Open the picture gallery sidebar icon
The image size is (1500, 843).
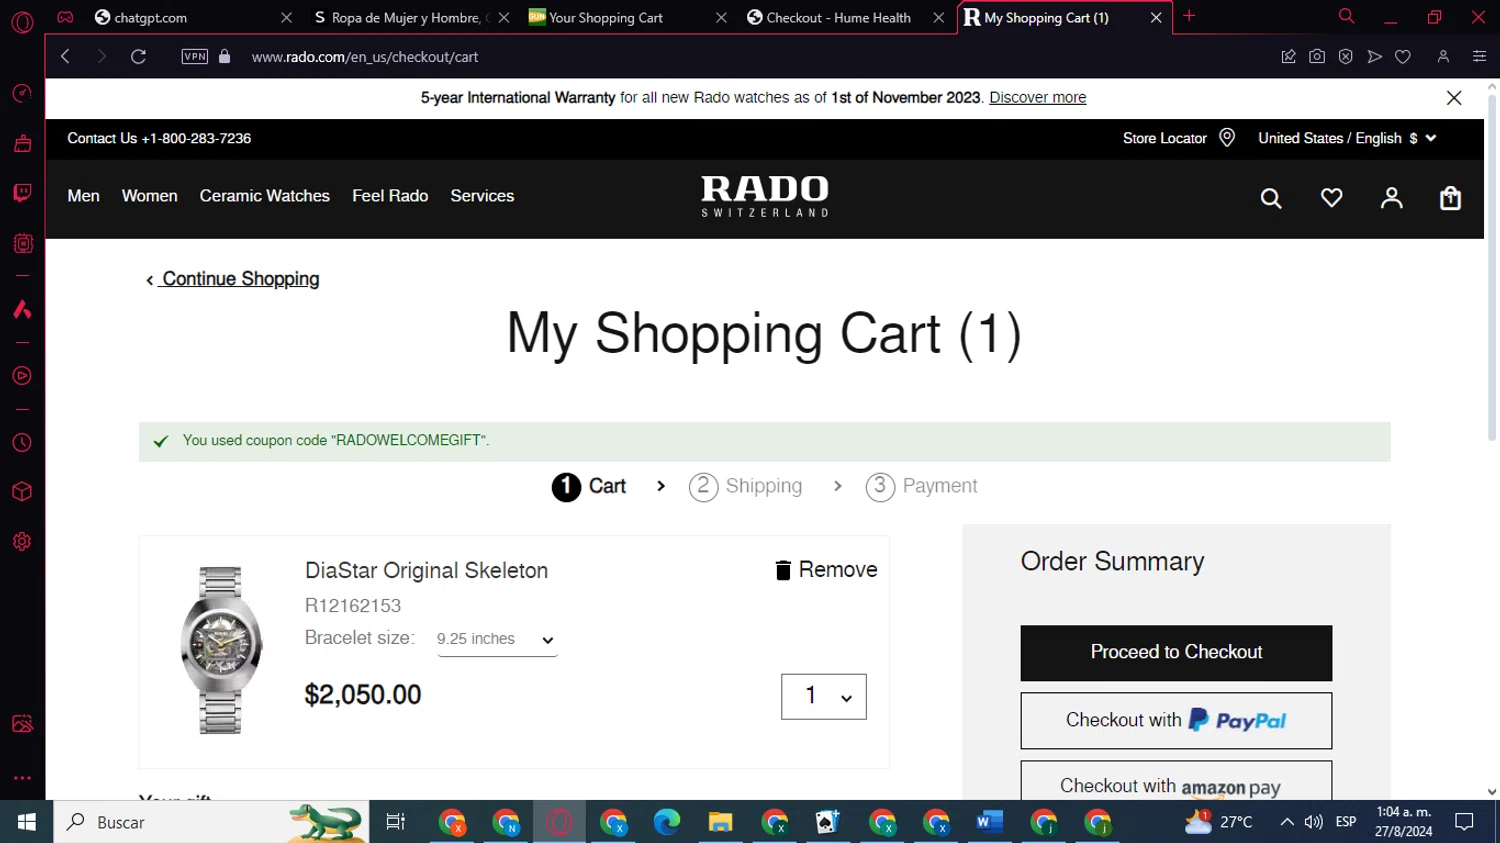click(22, 724)
